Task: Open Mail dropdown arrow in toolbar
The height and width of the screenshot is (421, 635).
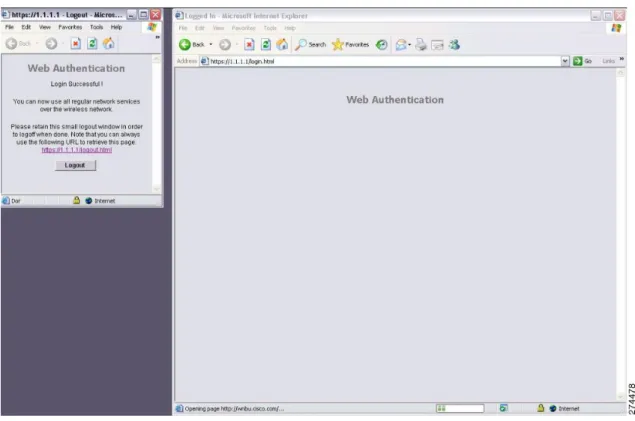Action: click(x=409, y=45)
